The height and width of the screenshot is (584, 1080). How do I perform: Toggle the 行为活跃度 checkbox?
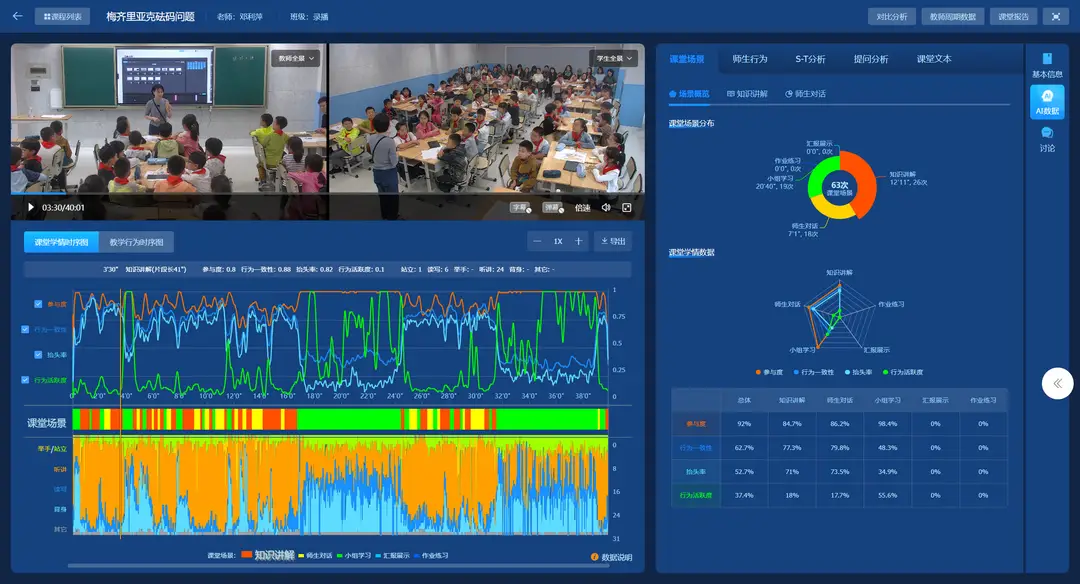pyautogui.click(x=26, y=380)
